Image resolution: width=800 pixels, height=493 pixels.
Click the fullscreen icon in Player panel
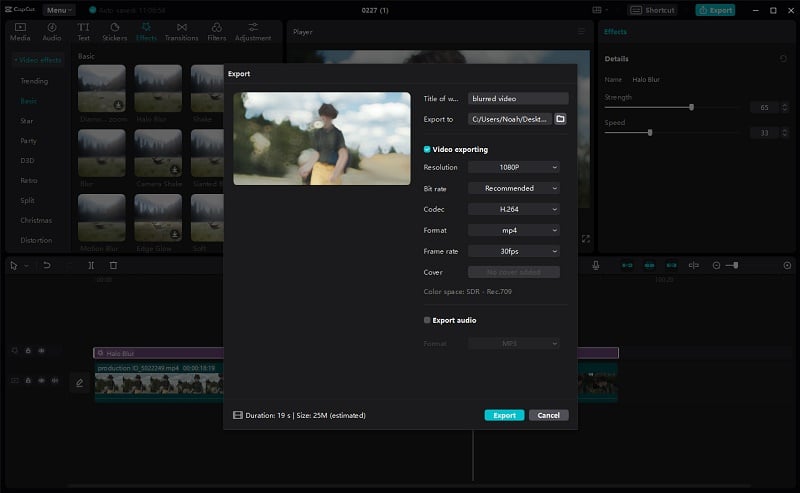(x=586, y=239)
